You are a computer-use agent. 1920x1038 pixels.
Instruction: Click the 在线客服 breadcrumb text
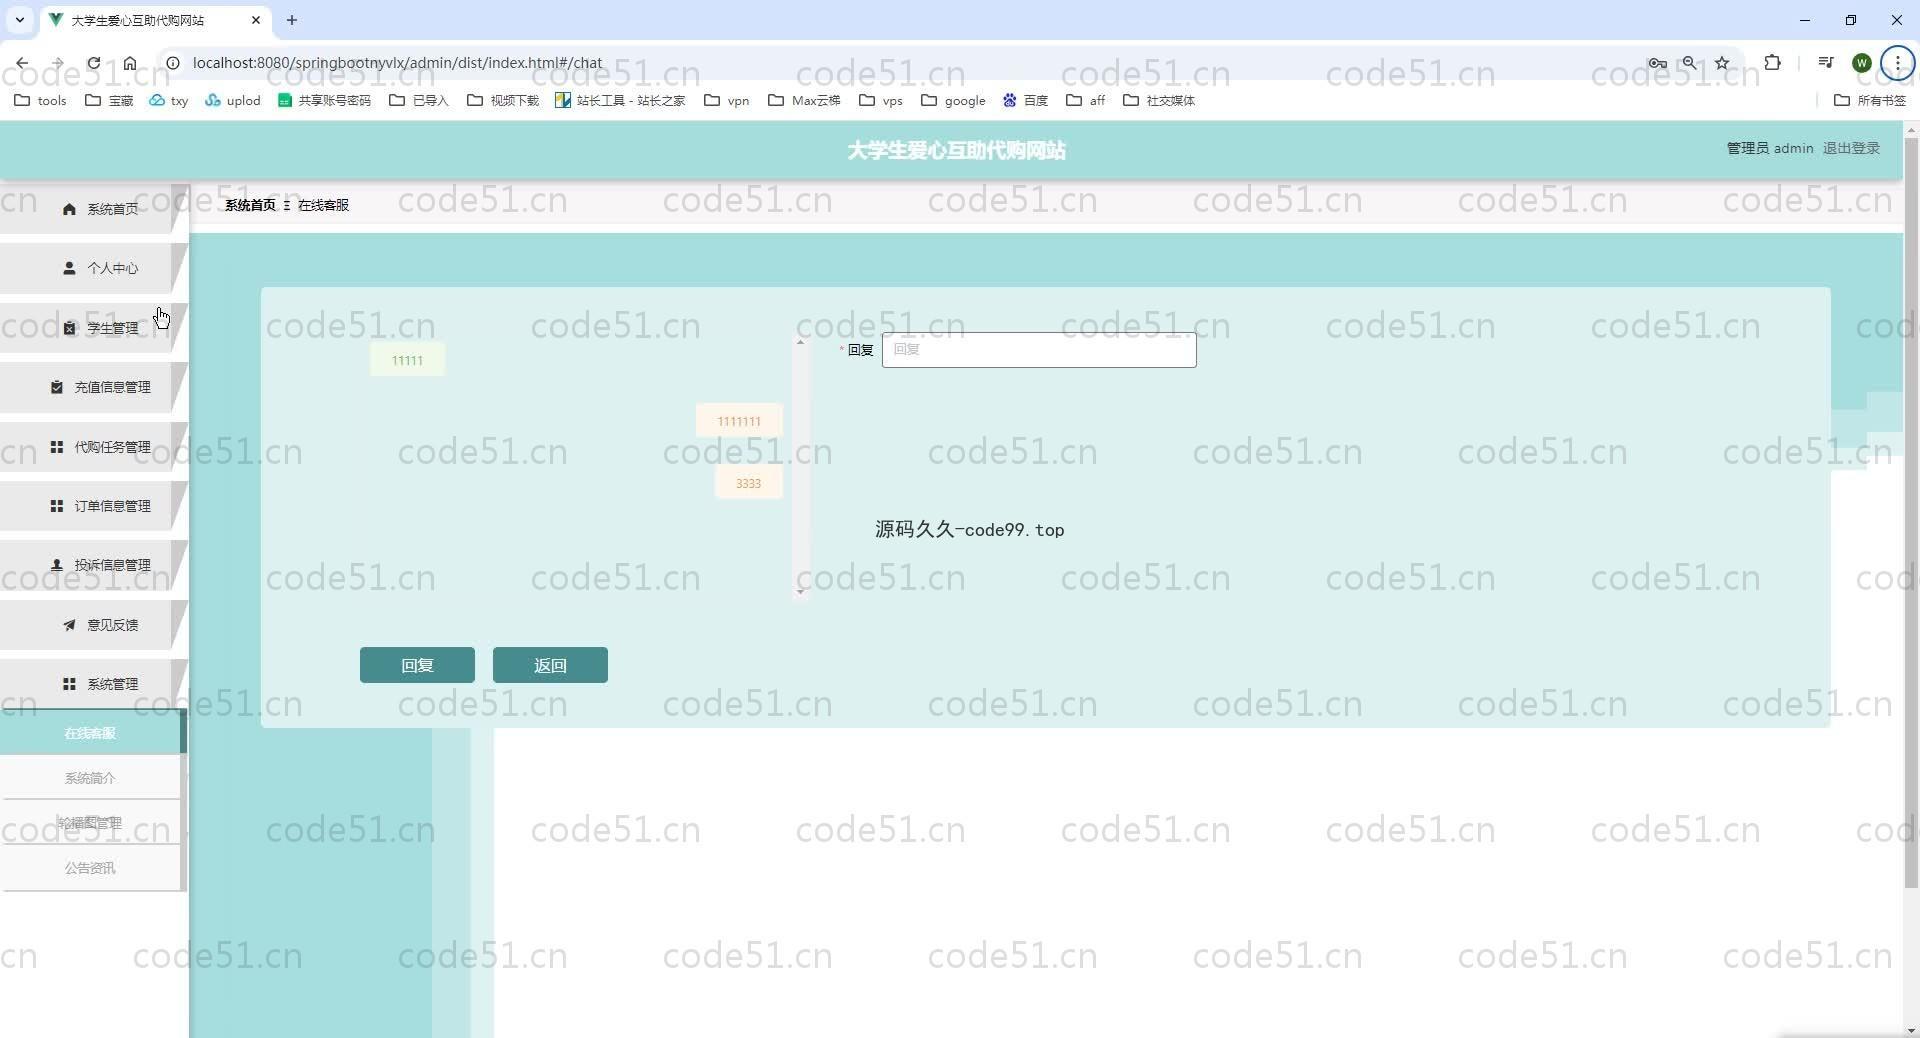pos(323,205)
